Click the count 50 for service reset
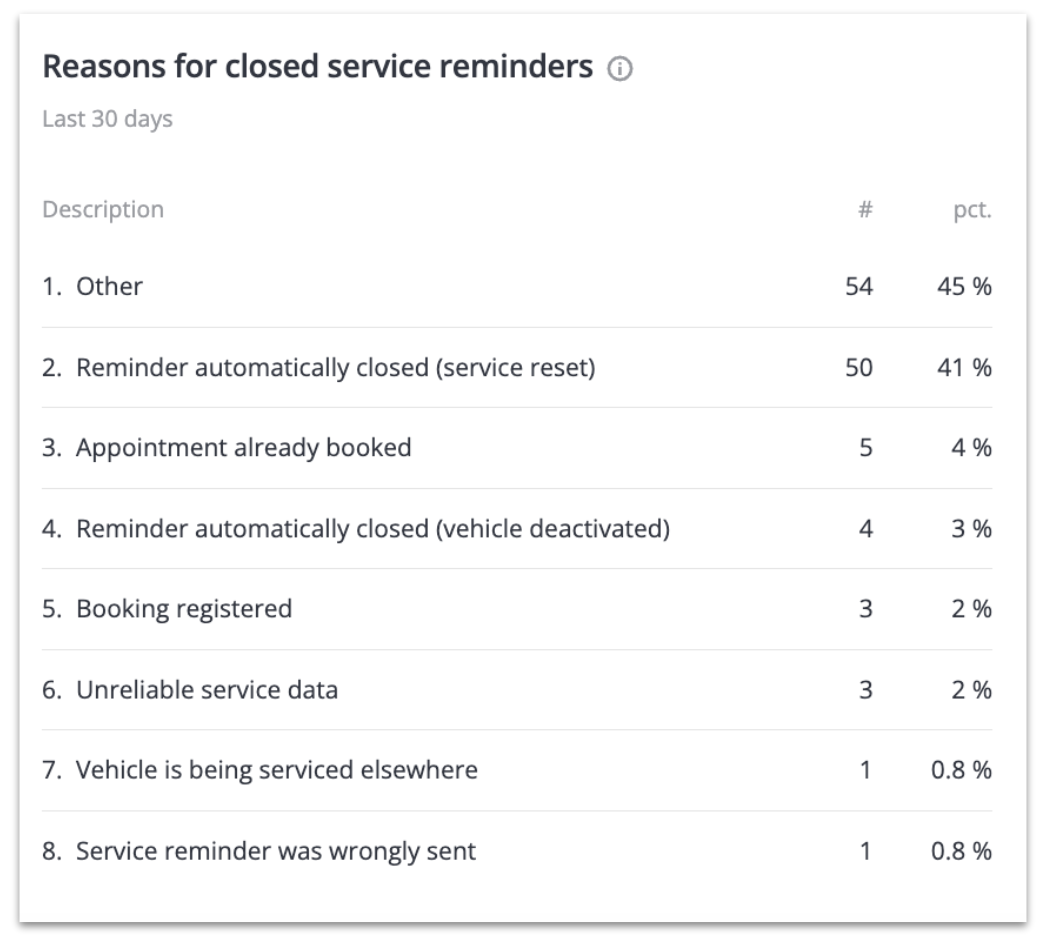1042x942 pixels. coord(858,368)
